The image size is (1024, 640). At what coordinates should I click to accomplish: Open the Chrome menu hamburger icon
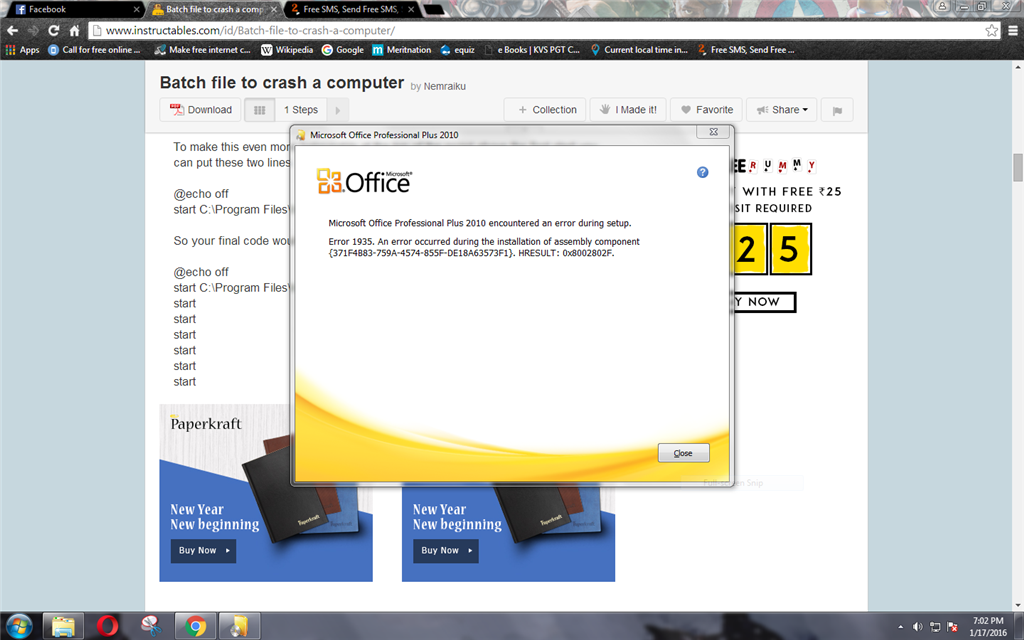tap(1013, 31)
